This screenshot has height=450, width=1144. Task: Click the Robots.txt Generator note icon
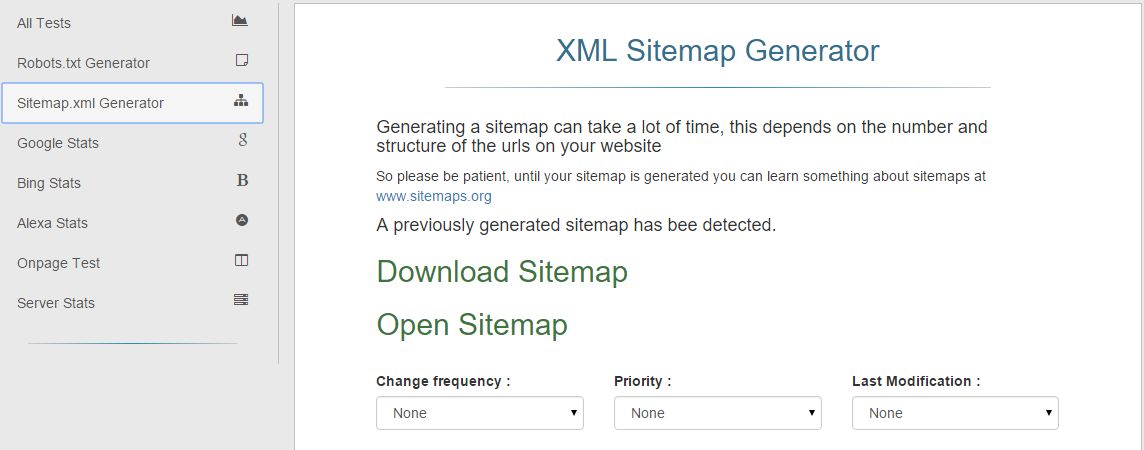tap(241, 60)
